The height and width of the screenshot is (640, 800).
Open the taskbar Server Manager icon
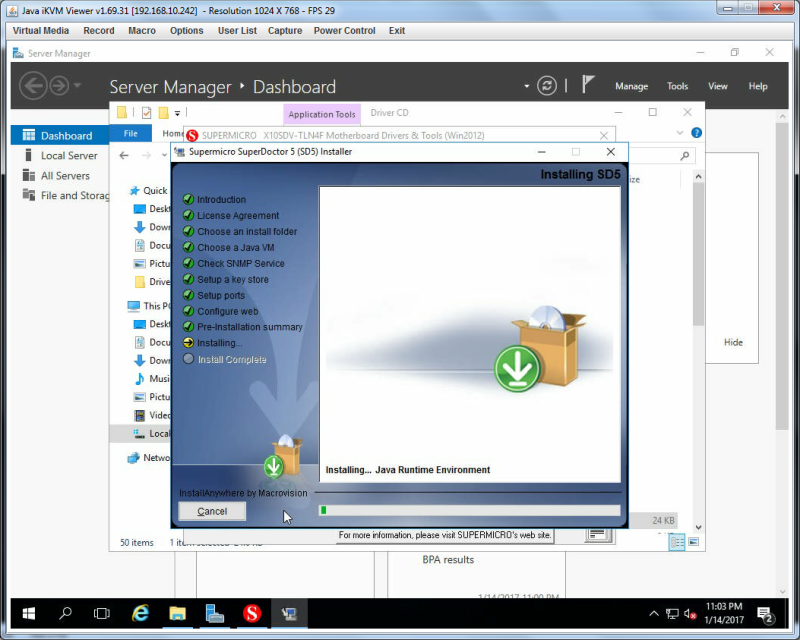pyautogui.click(x=214, y=613)
